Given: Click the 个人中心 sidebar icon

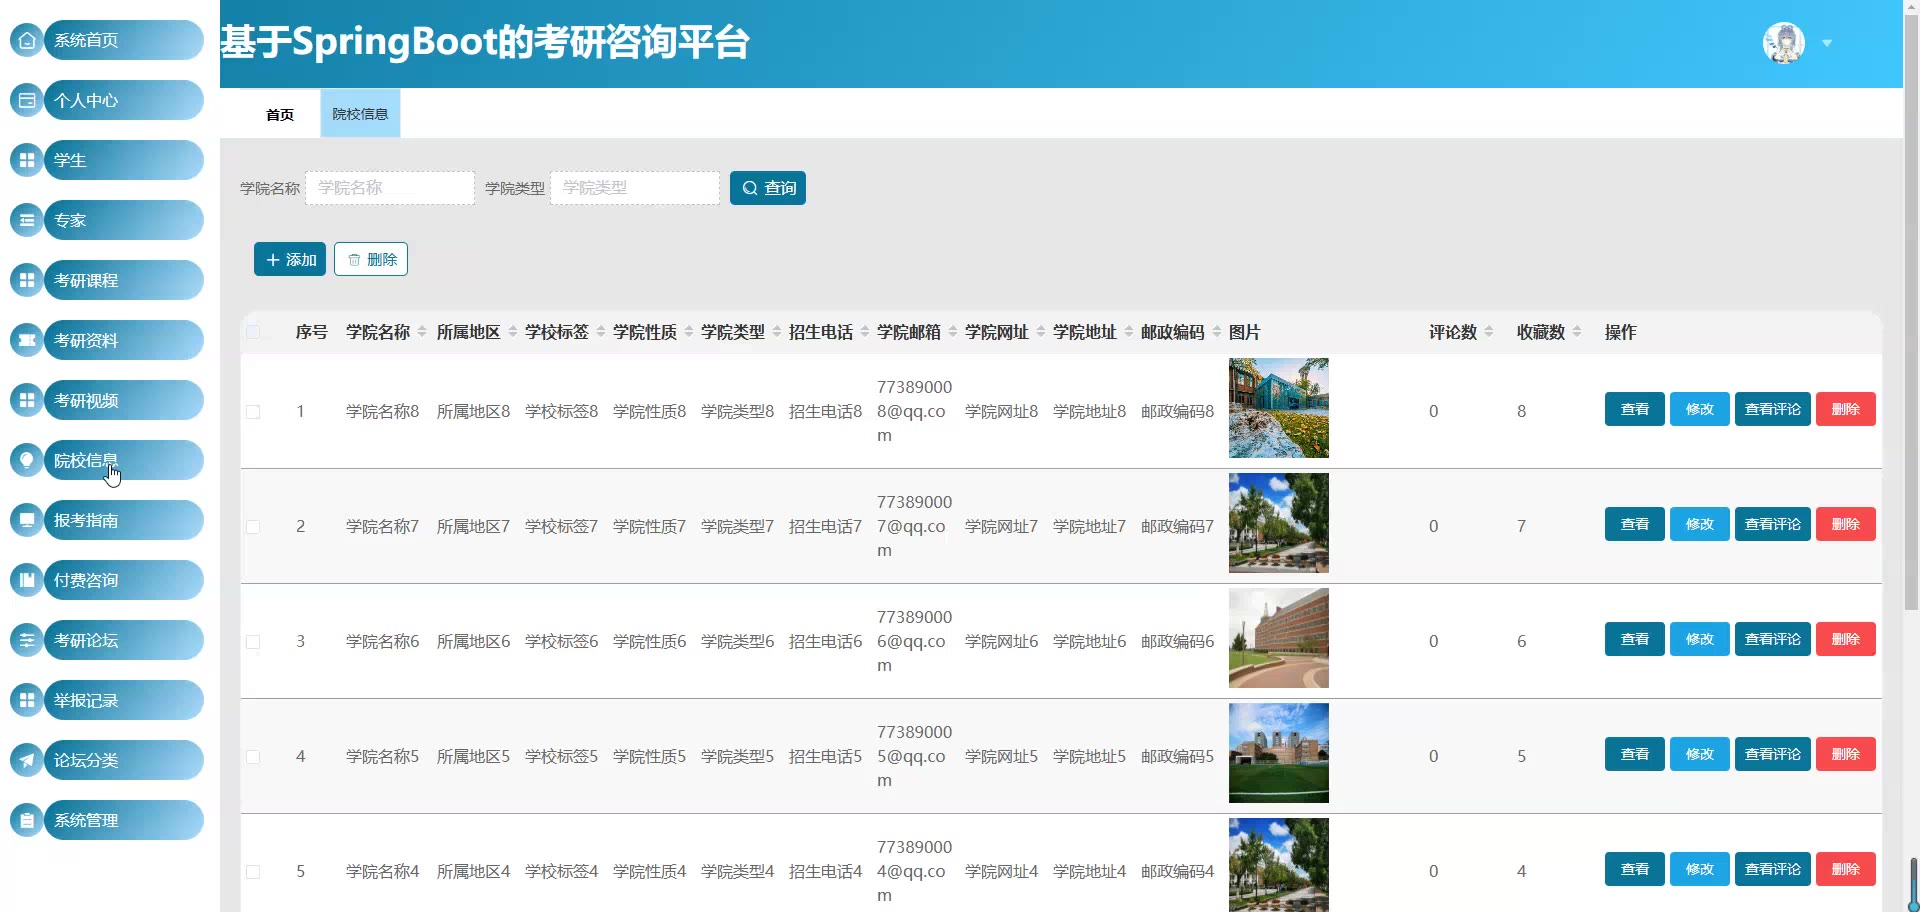Looking at the screenshot, I should [27, 100].
